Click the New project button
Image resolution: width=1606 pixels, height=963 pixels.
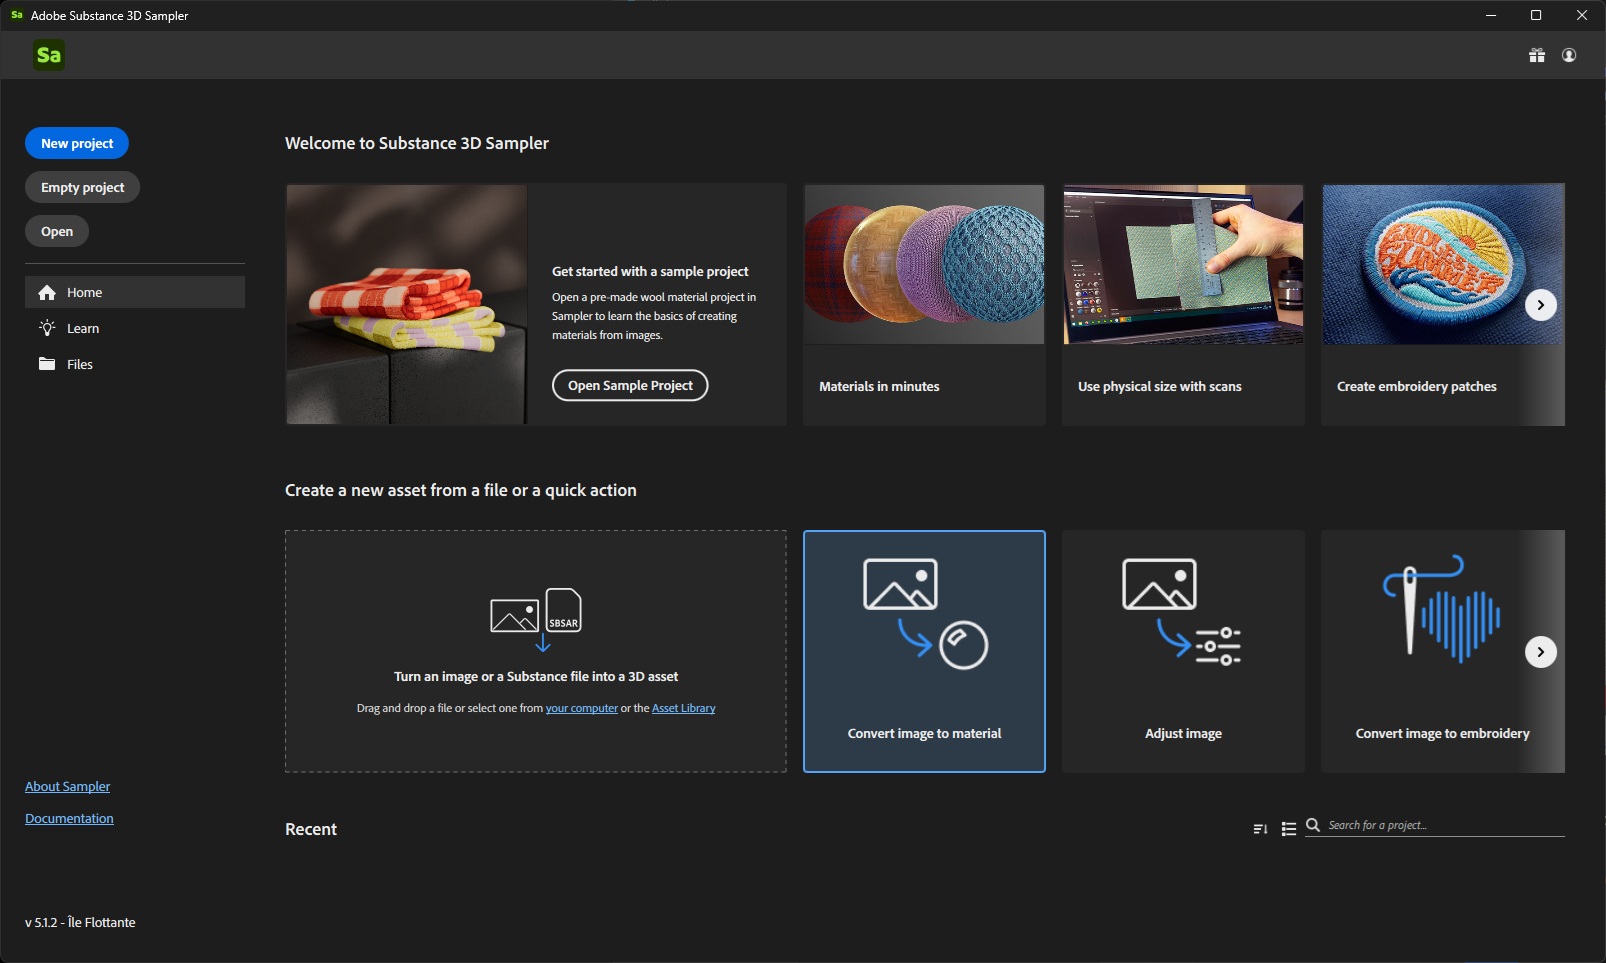[77, 143]
